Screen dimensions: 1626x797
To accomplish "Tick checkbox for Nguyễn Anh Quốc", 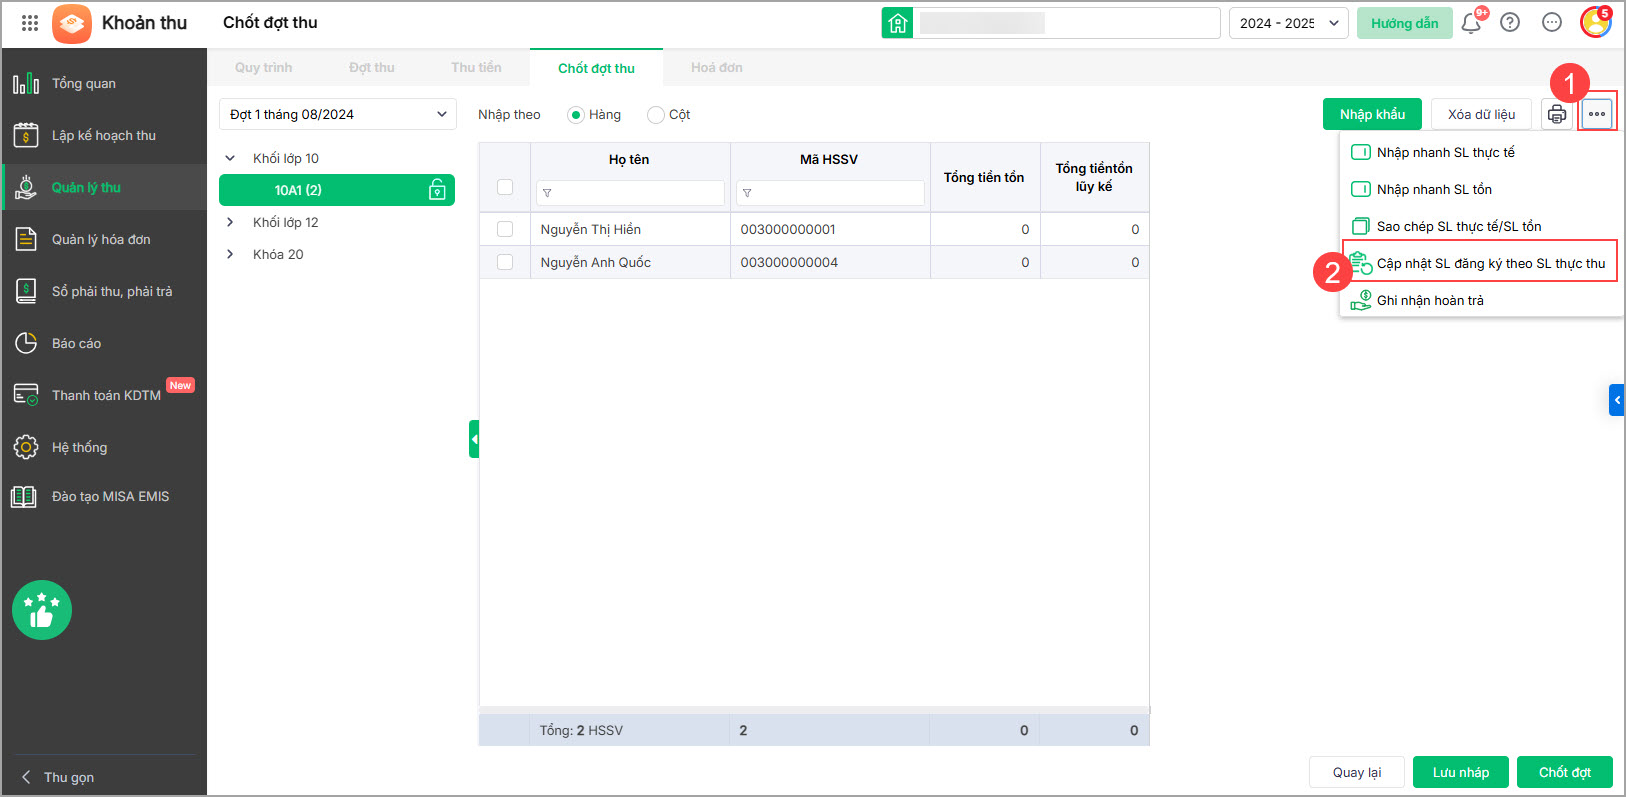I will [x=505, y=262].
